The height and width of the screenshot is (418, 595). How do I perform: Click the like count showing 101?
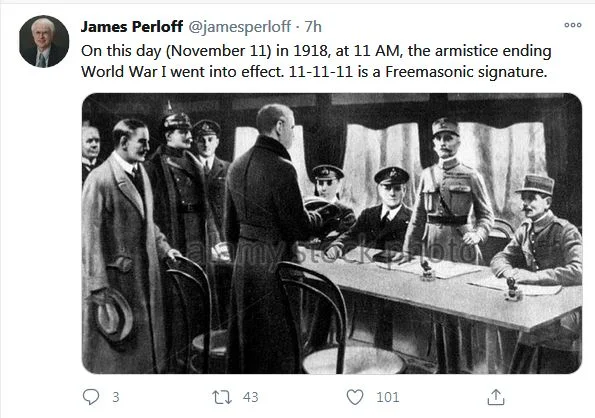coord(387,397)
